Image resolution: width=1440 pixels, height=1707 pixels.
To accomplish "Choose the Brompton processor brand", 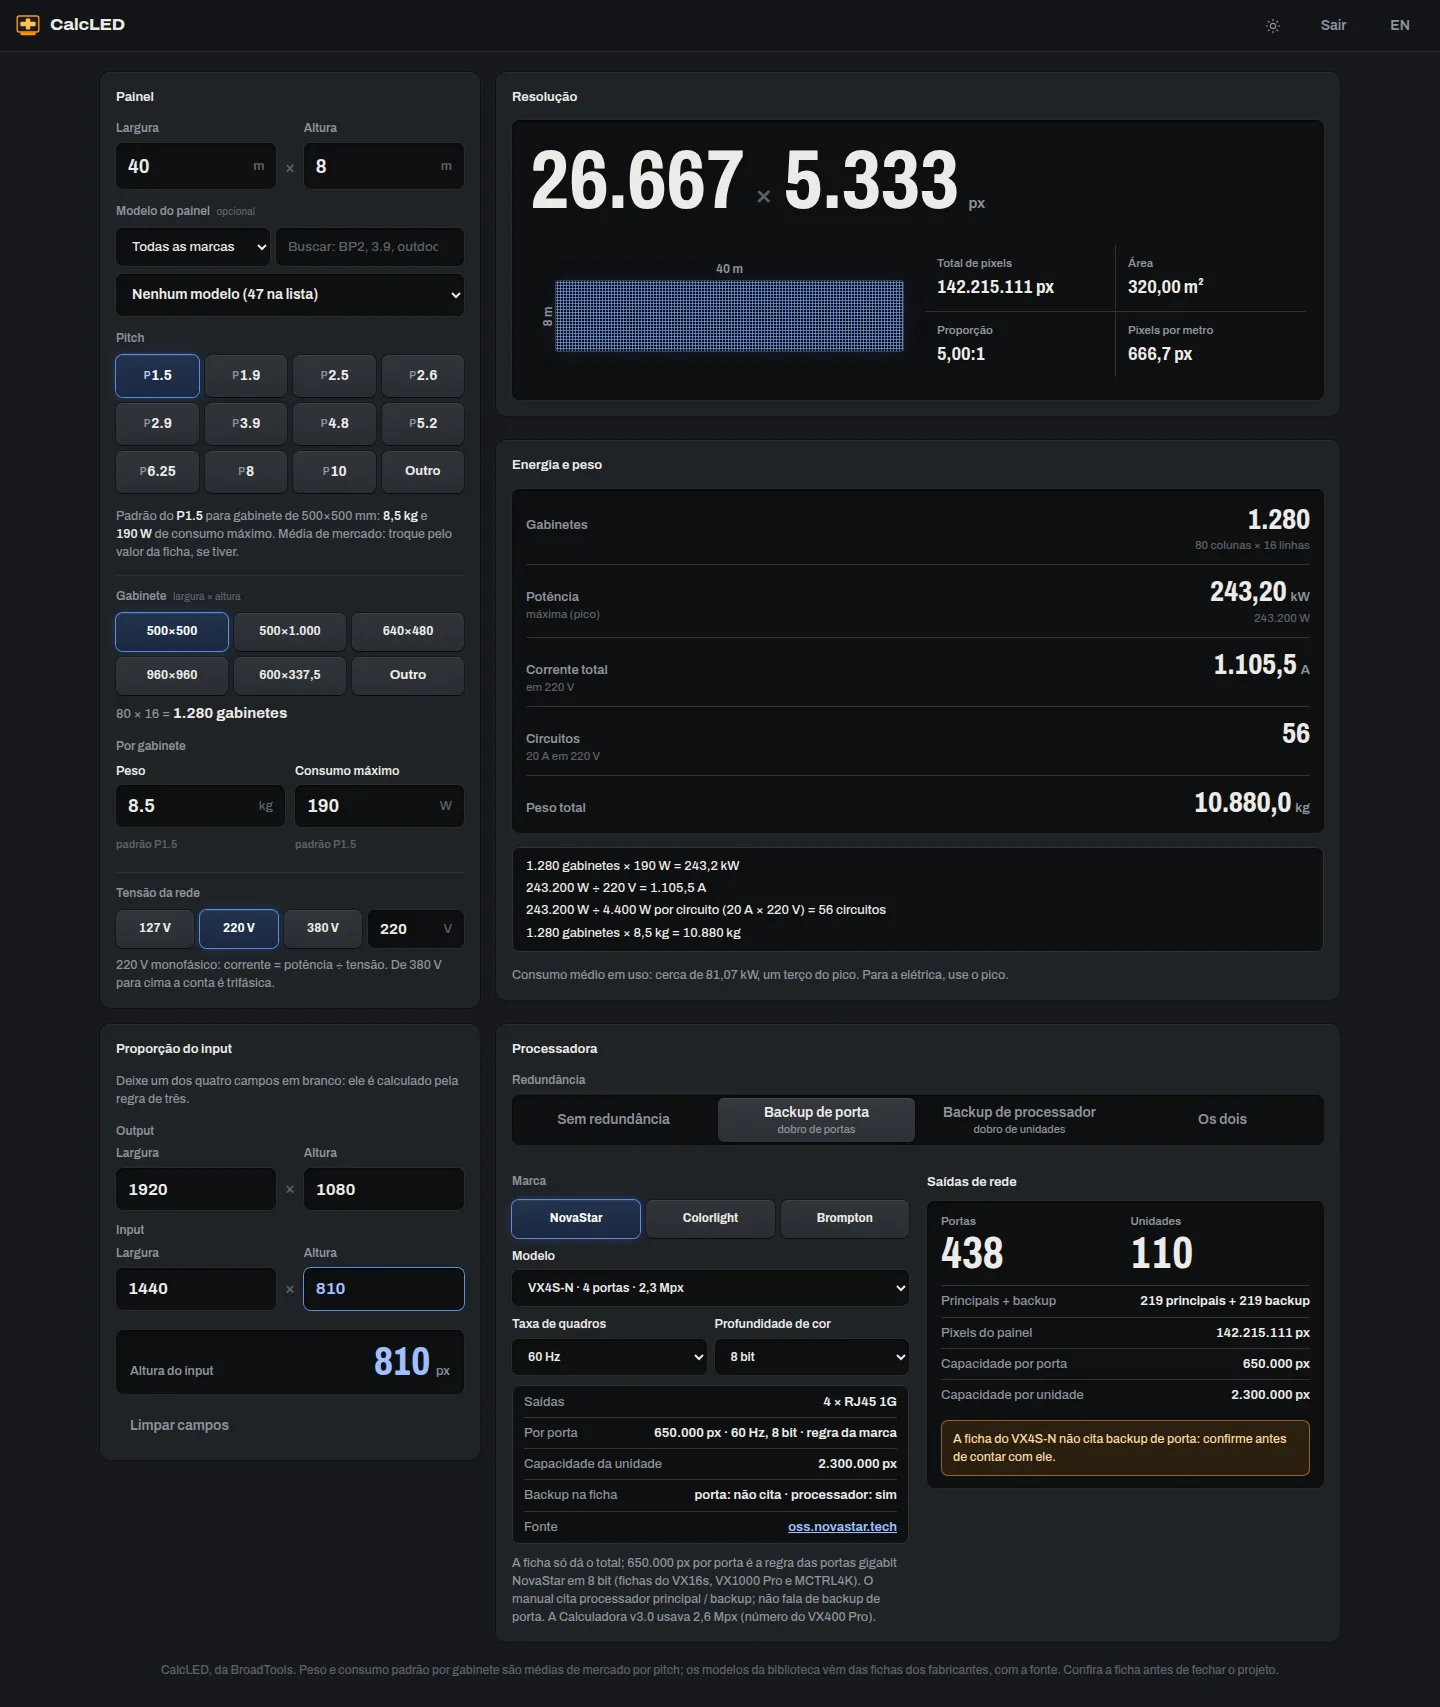I will coord(845,1219).
